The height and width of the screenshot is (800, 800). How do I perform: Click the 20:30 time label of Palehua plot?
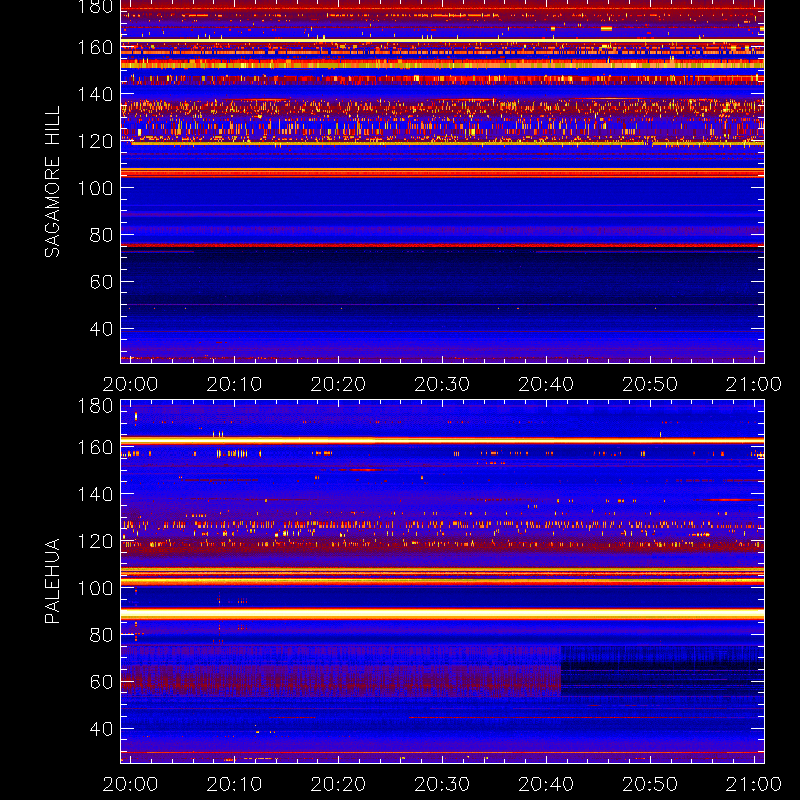[x=442, y=784]
